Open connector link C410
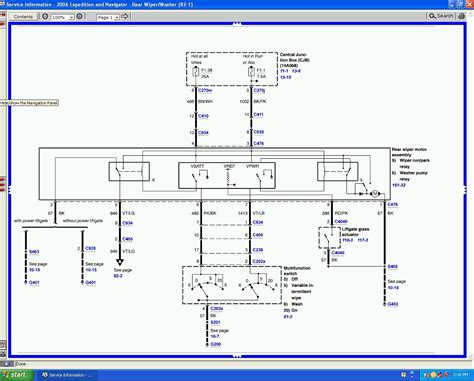Viewport: 474px width, 381px height. click(x=203, y=116)
